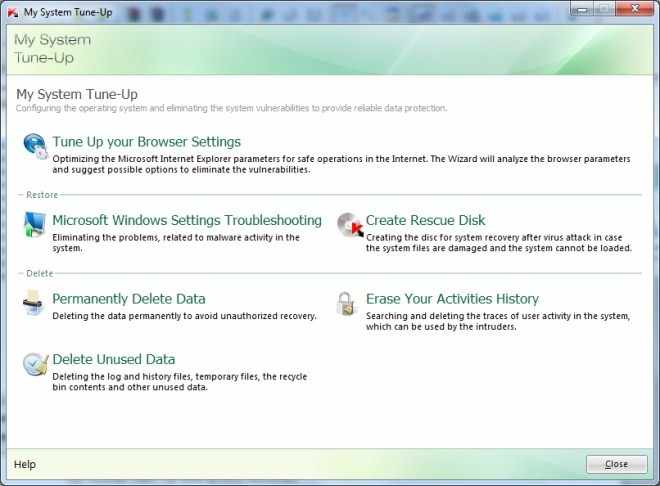Open Permanently Delete Data
This screenshot has width=660, height=486.
point(129,299)
